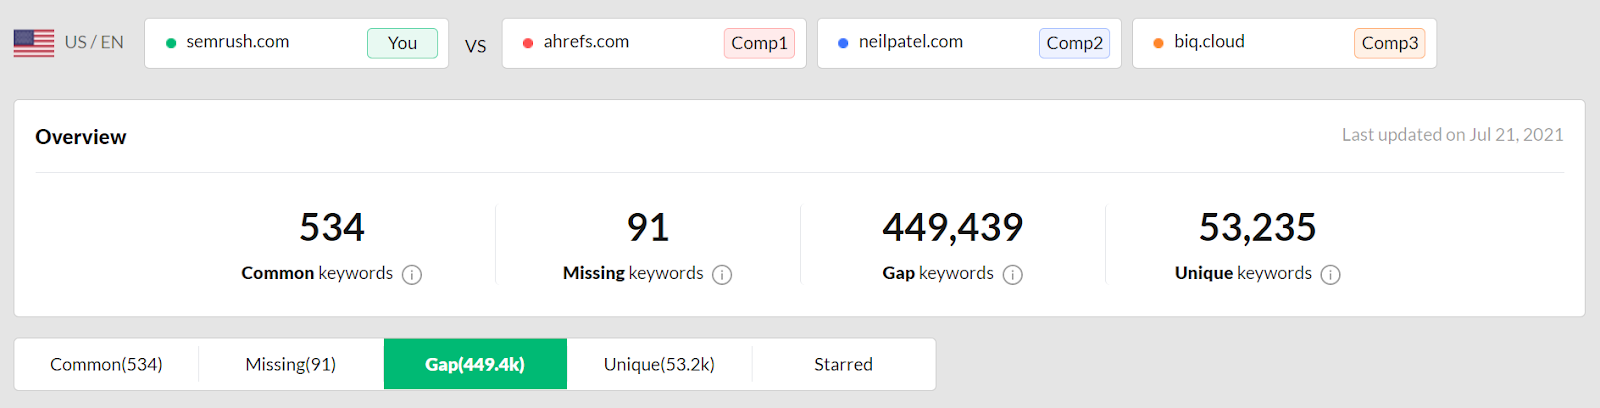1600x408 pixels.
Task: Click green dot beside semrush.com
Action: [x=171, y=43]
